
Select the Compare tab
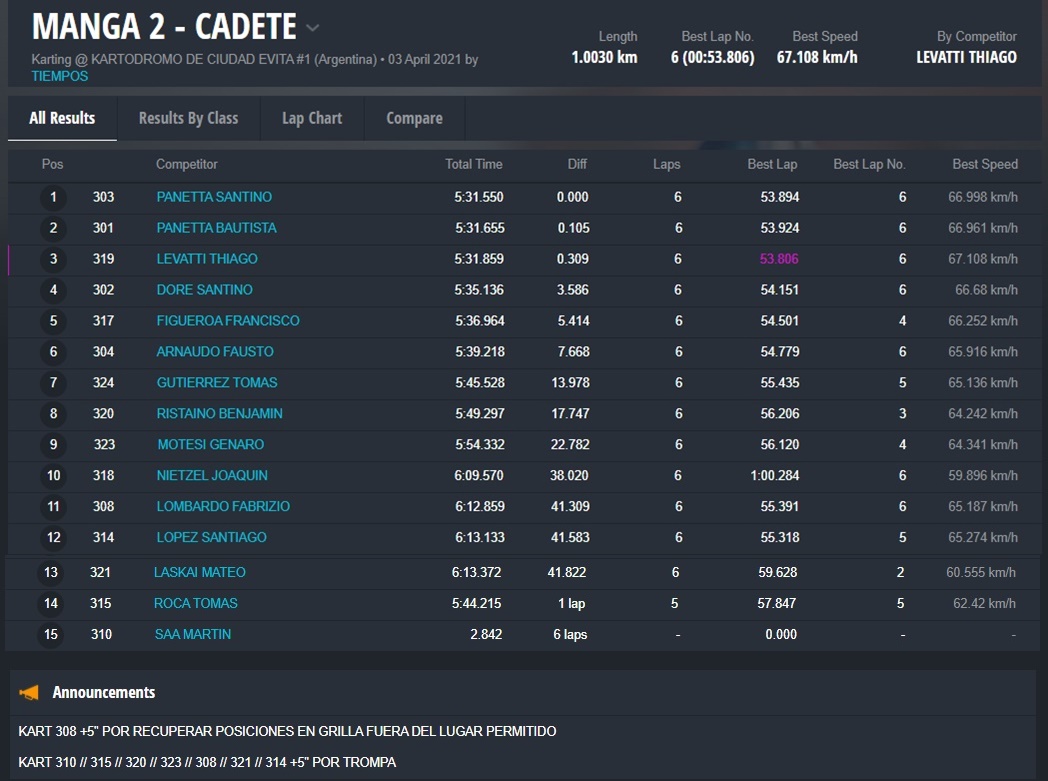414,118
